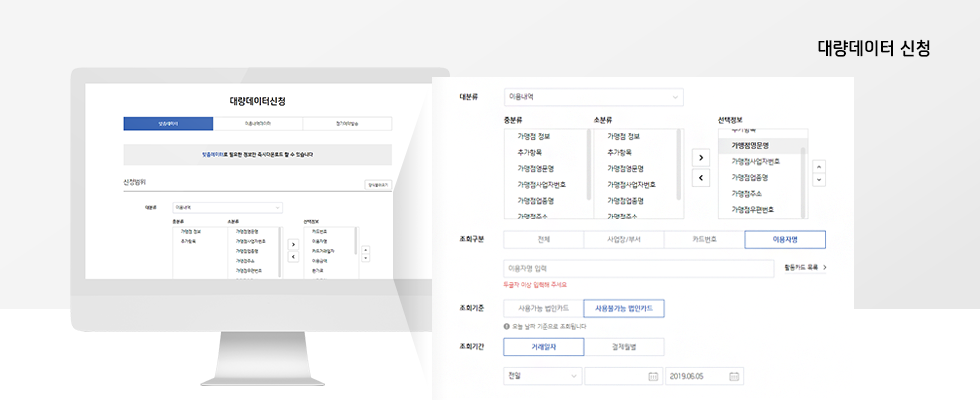Open calendar icon for the empty start date
Image resolution: width=980 pixels, height=400 pixels.
(653, 376)
